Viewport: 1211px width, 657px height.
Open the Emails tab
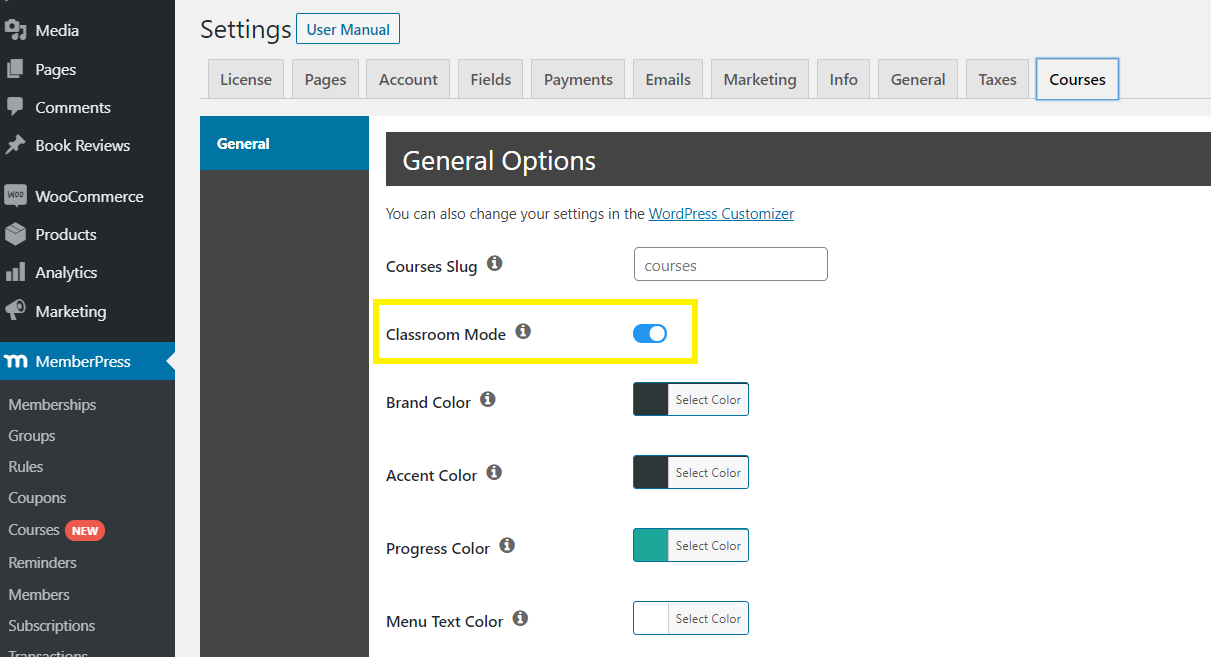coord(668,79)
